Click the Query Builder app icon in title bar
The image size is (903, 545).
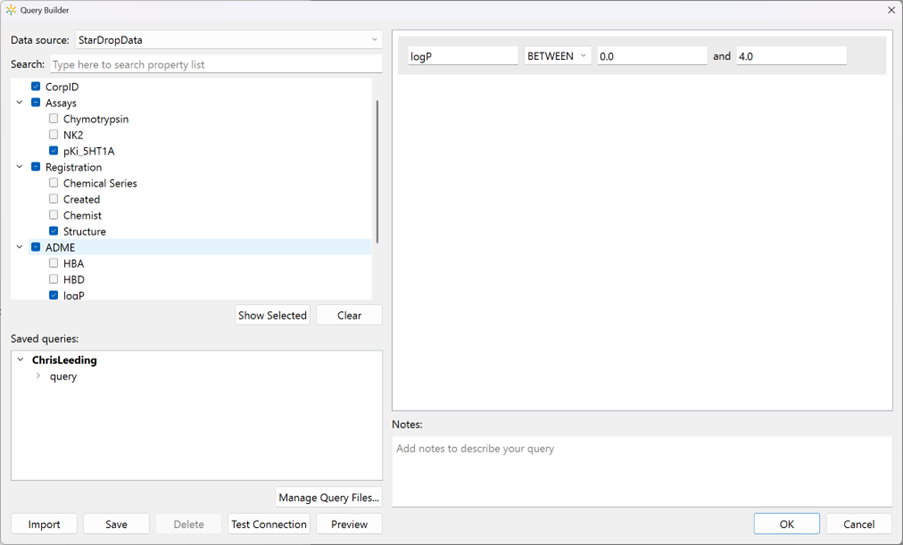[11, 10]
